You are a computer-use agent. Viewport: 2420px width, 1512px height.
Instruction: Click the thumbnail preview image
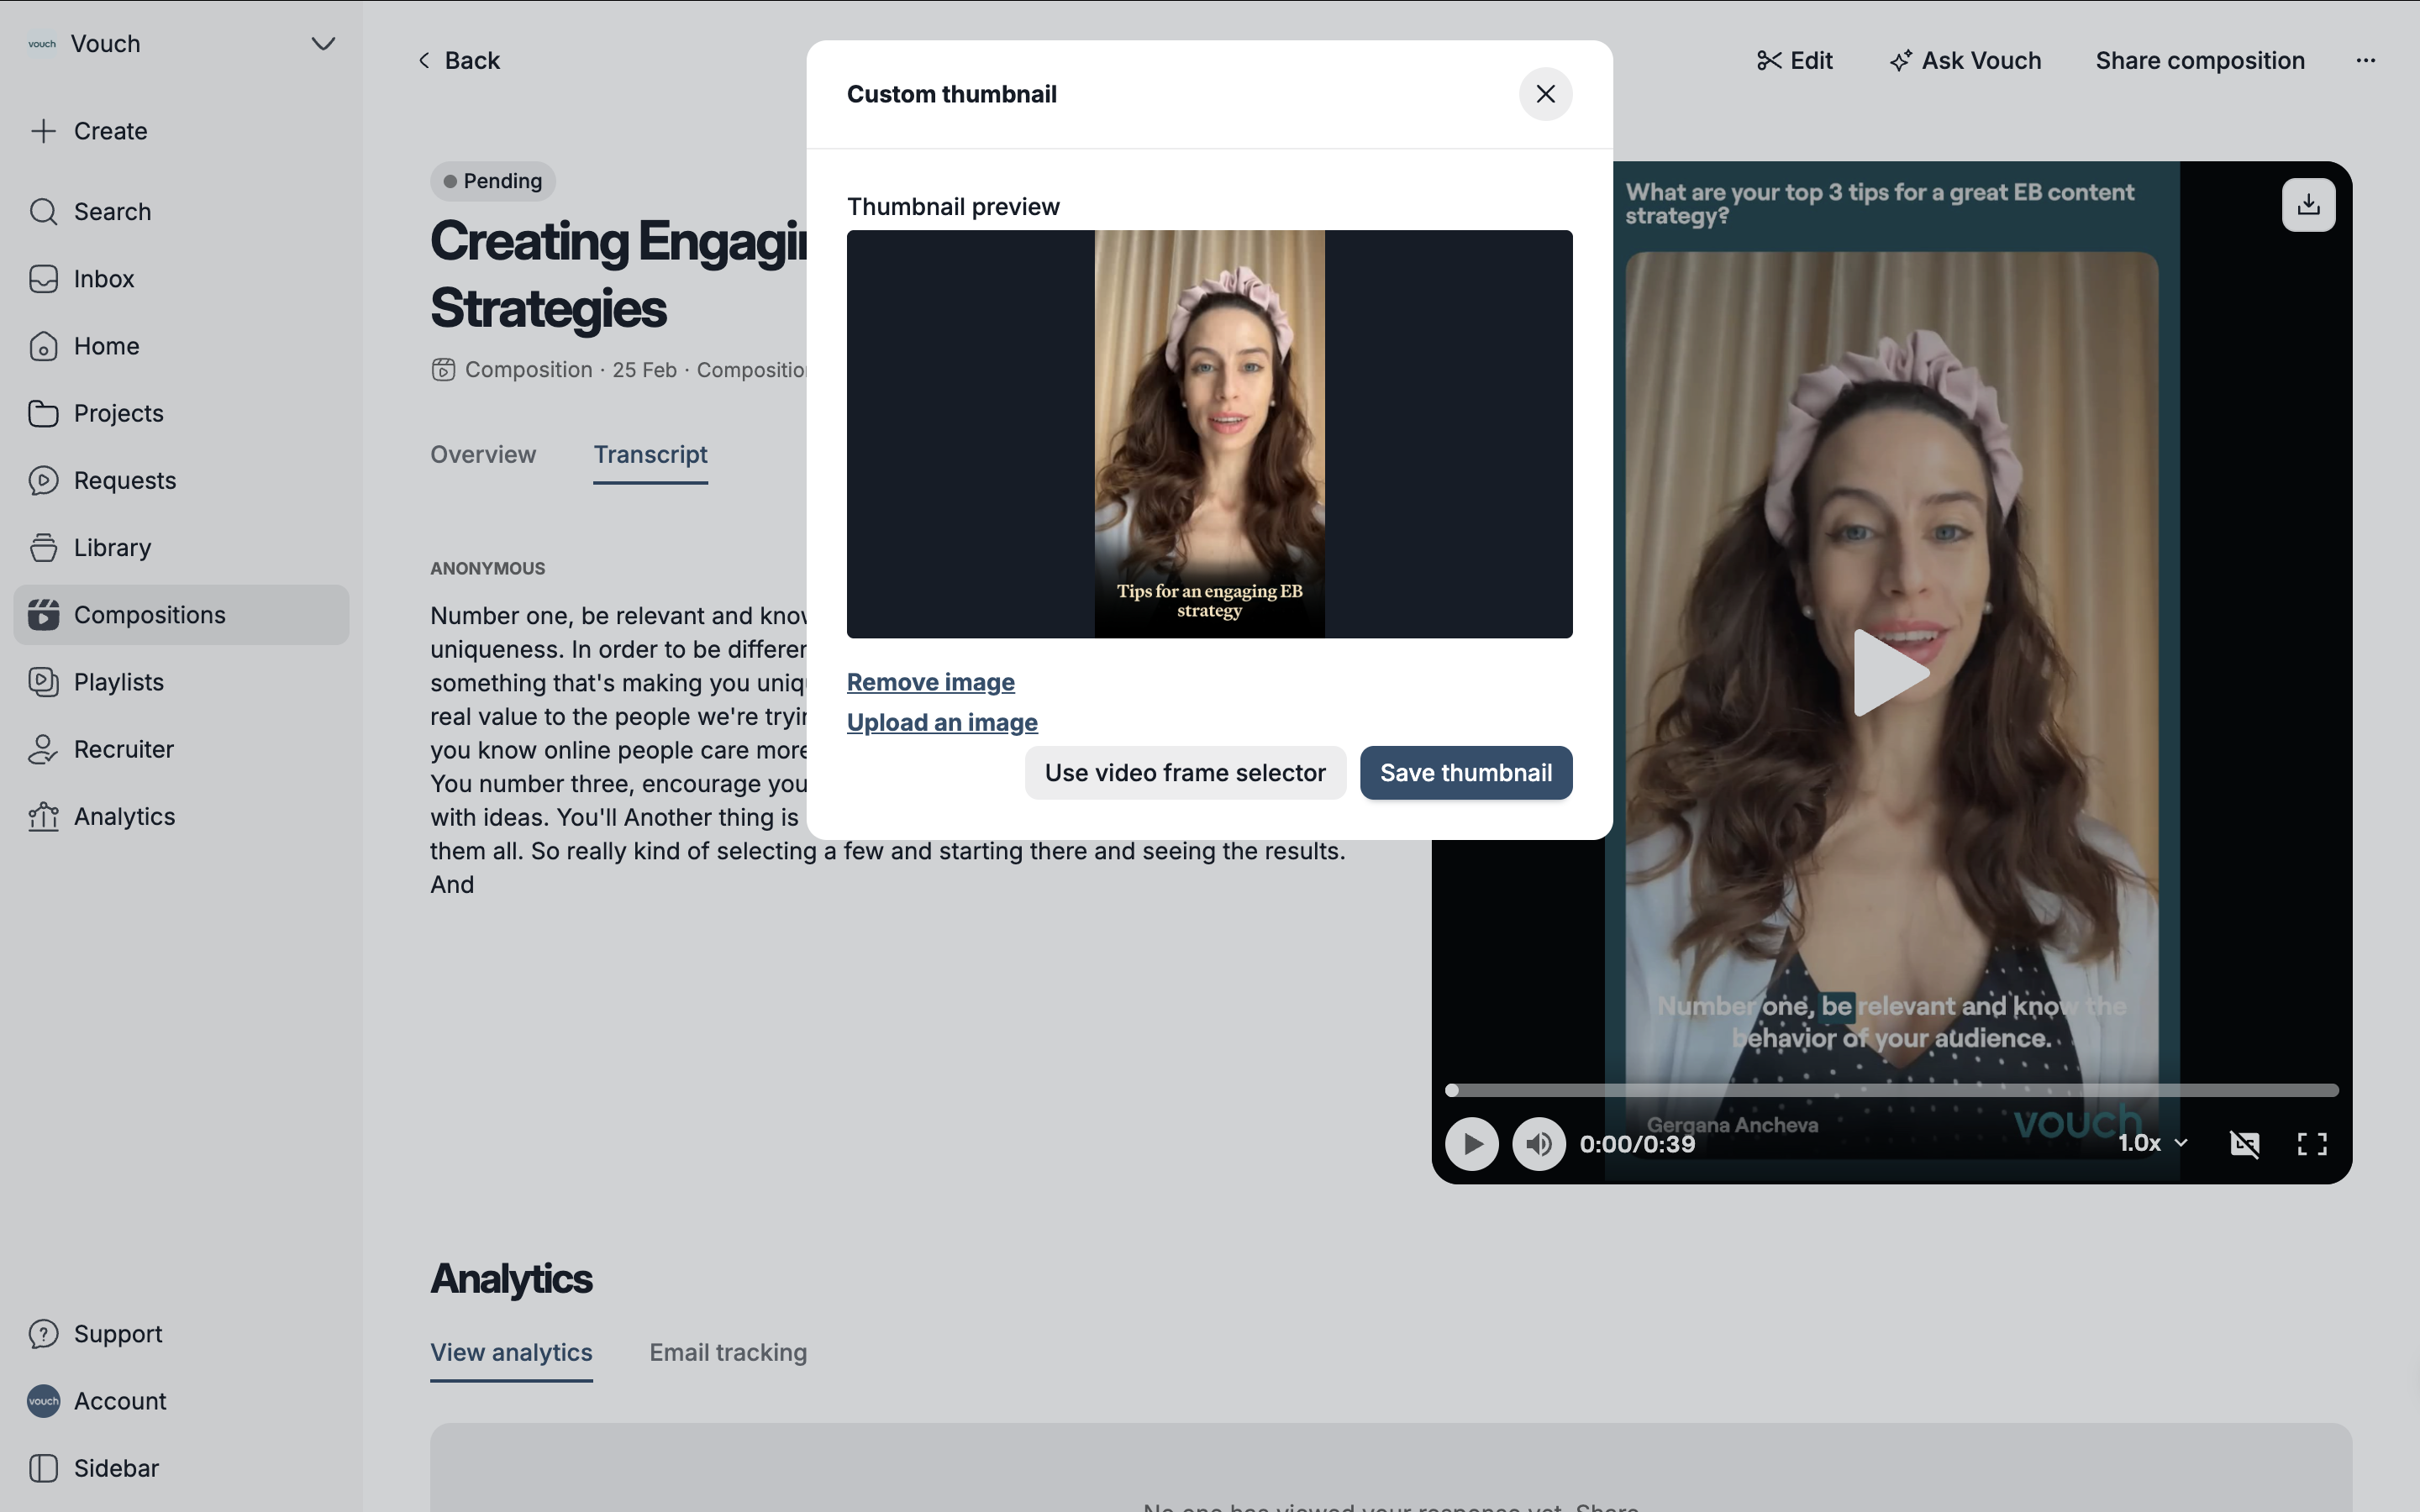pos(1209,434)
